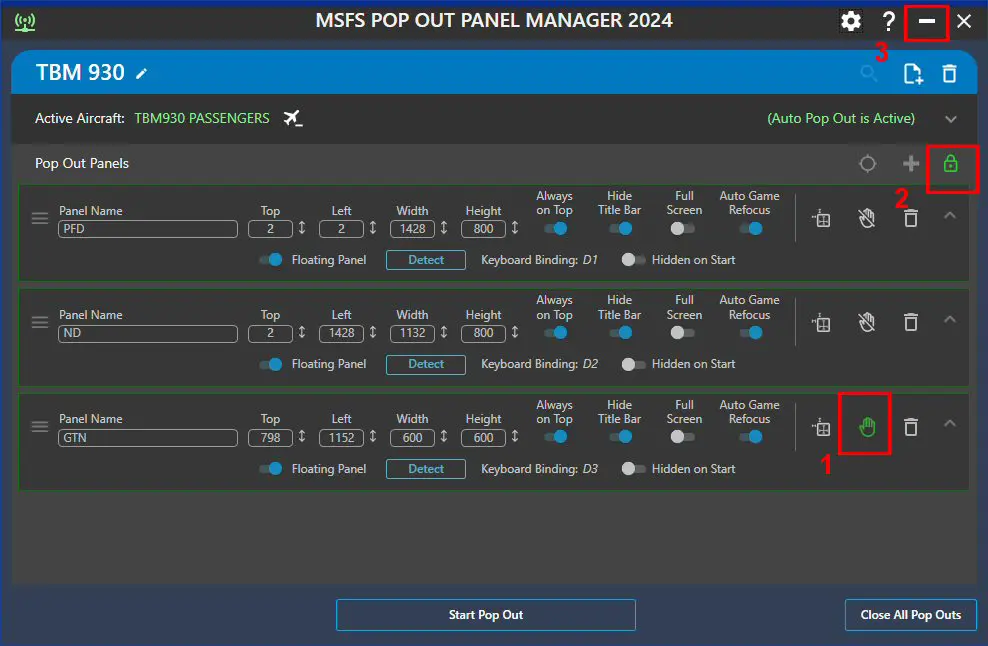Collapse the ND panel row chevron
Image resolution: width=988 pixels, height=646 pixels.
point(950,320)
